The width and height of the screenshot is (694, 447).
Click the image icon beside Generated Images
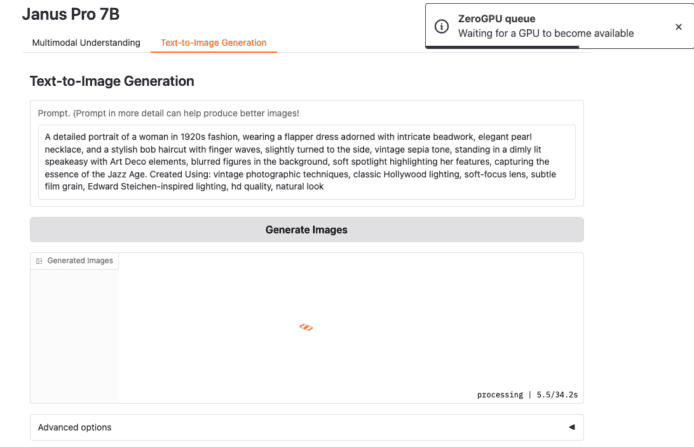pos(39,261)
